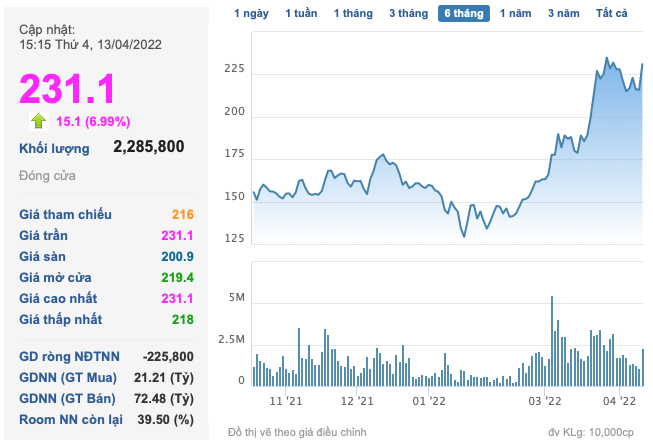Click the price line peak near 04 '22
653x440 pixels.
tap(607, 59)
